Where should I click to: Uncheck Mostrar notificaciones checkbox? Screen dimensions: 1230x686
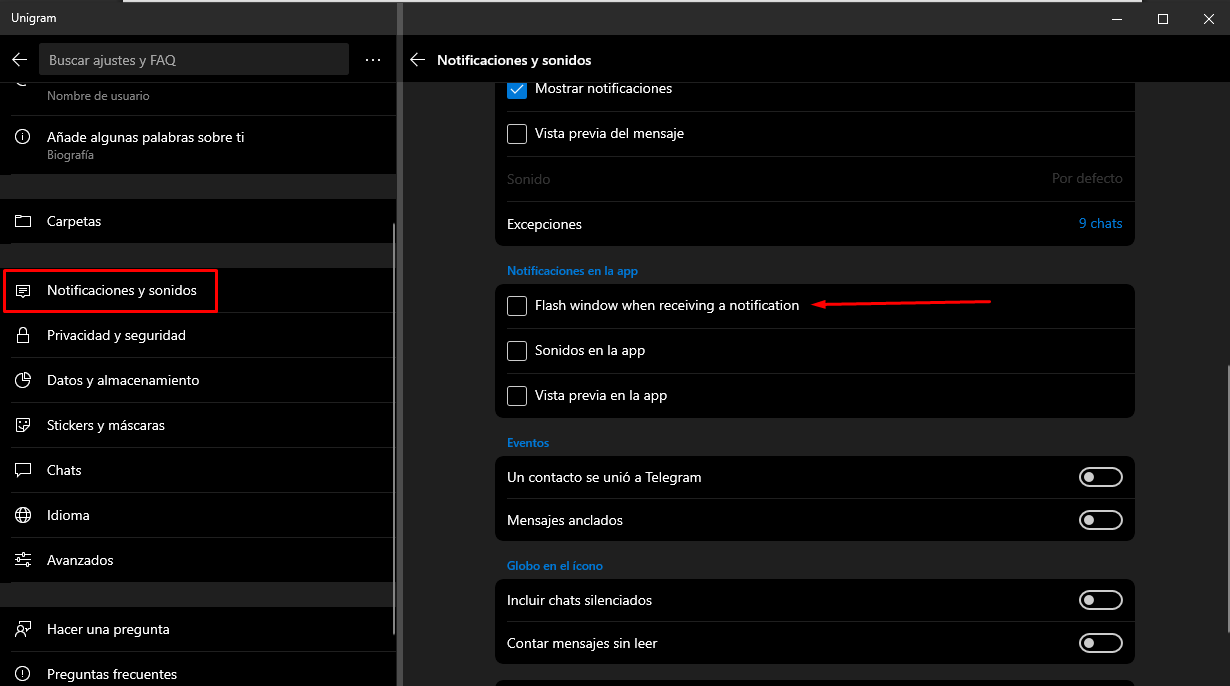click(x=517, y=89)
